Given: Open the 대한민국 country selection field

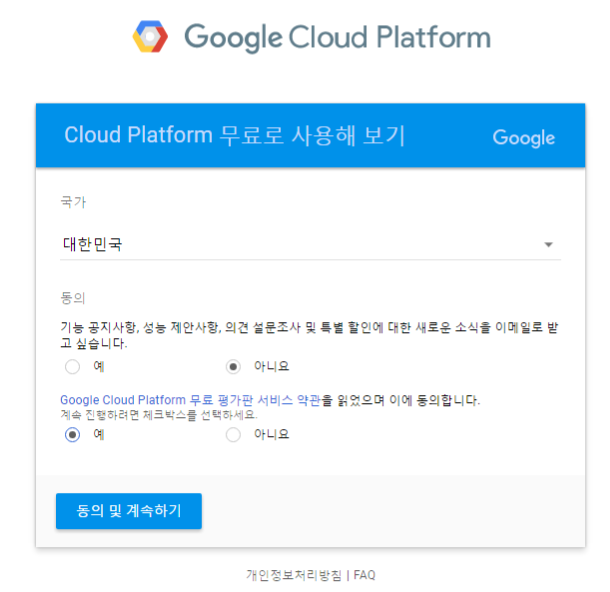Looking at the screenshot, I should coord(300,244).
